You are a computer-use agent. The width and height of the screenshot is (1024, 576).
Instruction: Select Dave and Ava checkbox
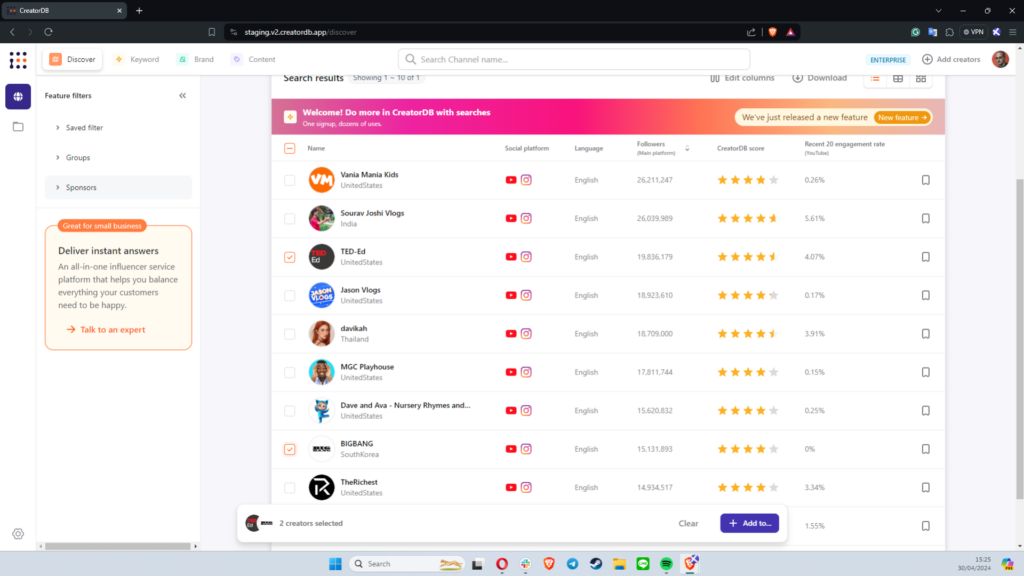coord(289,411)
